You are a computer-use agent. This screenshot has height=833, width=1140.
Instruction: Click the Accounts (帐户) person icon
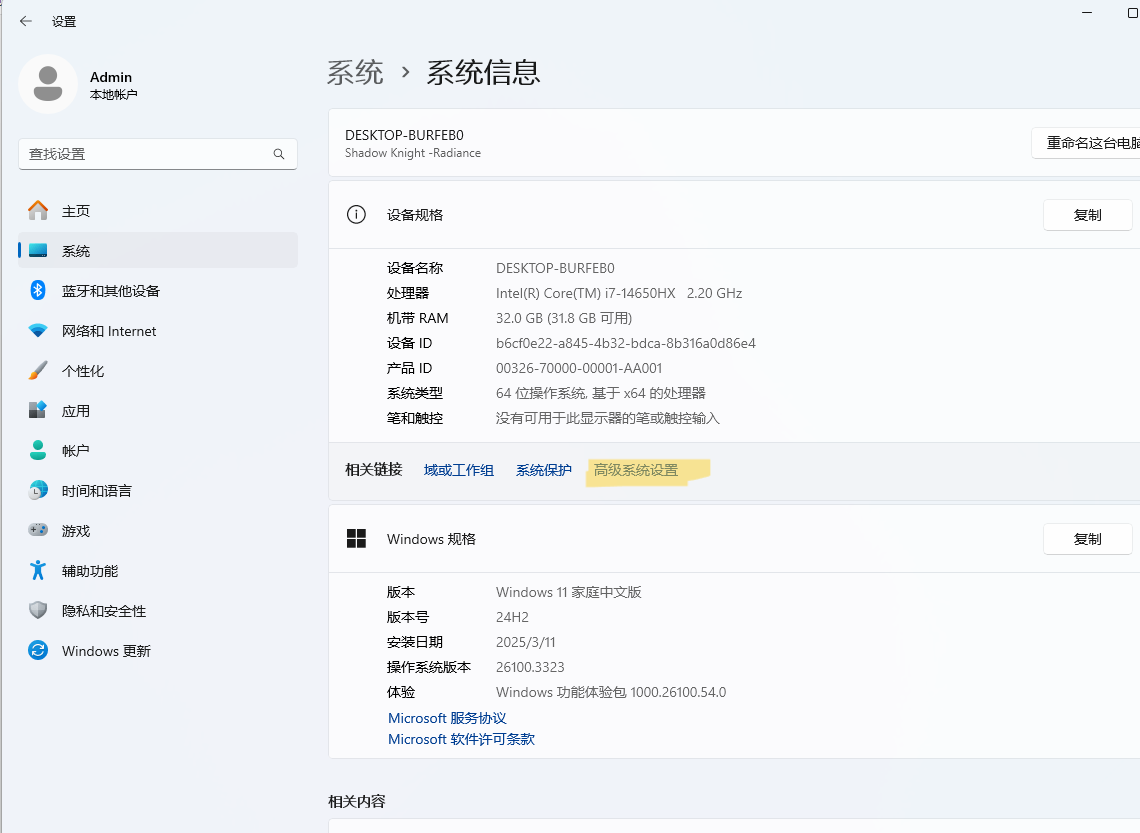coord(38,451)
